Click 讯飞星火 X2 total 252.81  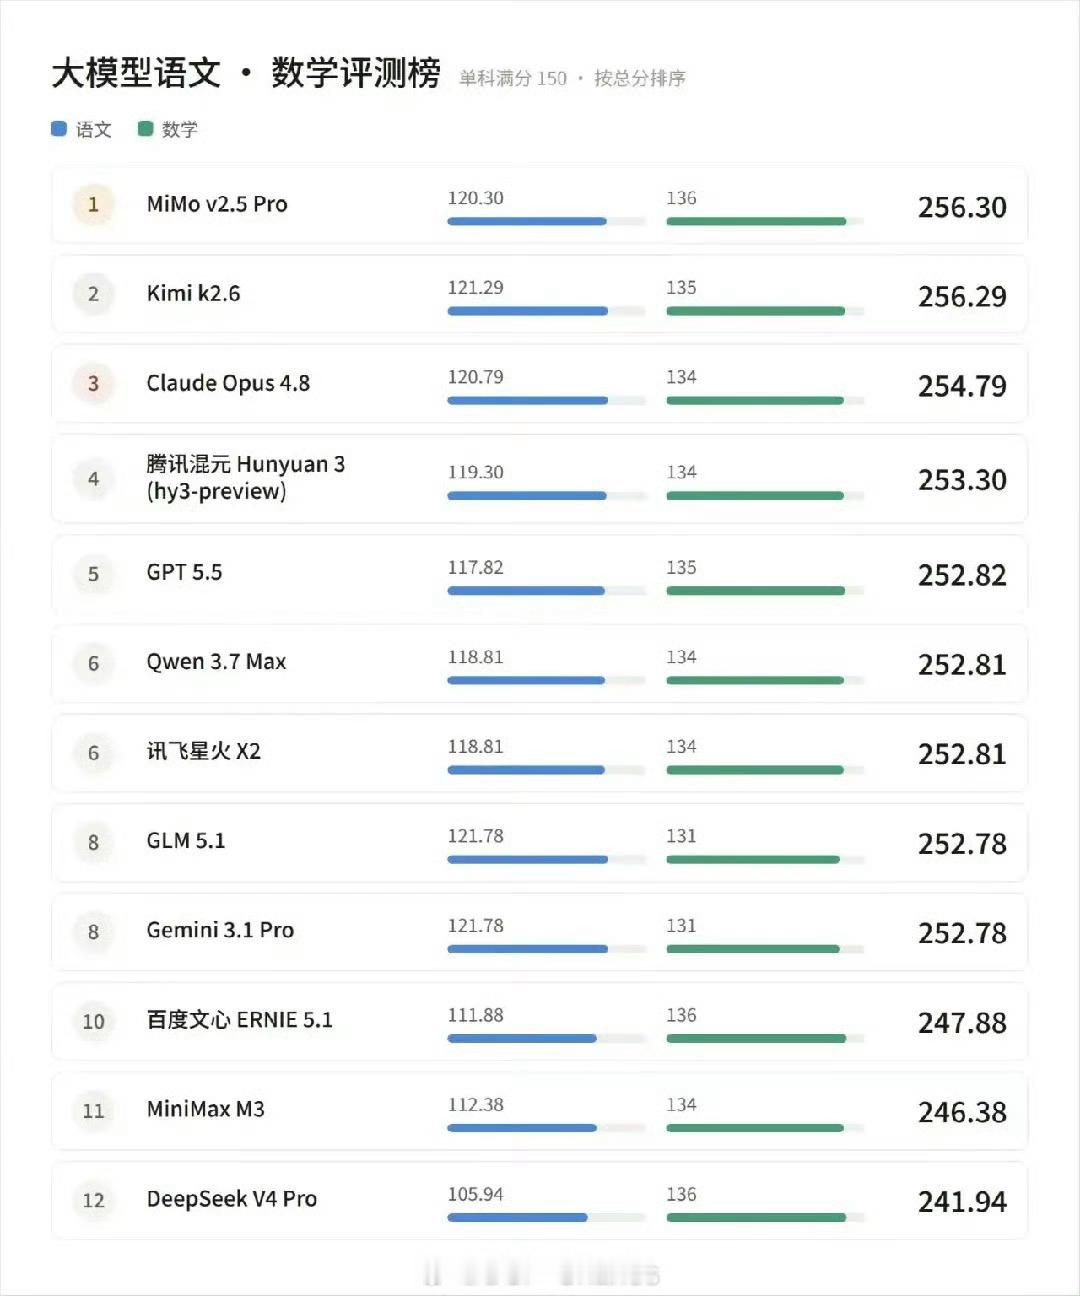click(x=962, y=754)
